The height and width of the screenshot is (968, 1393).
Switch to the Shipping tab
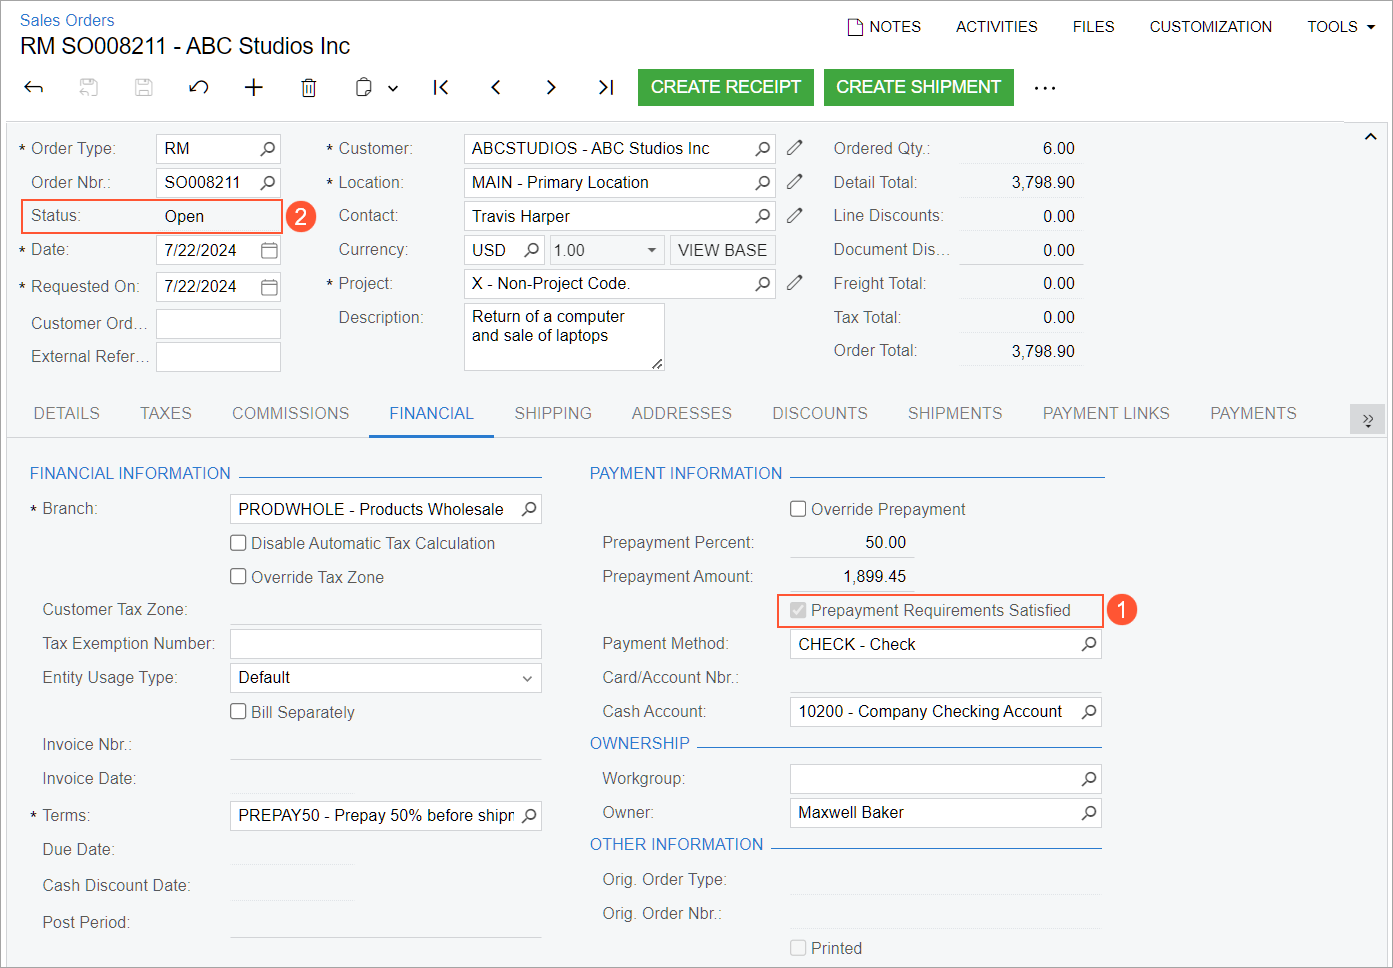553,414
